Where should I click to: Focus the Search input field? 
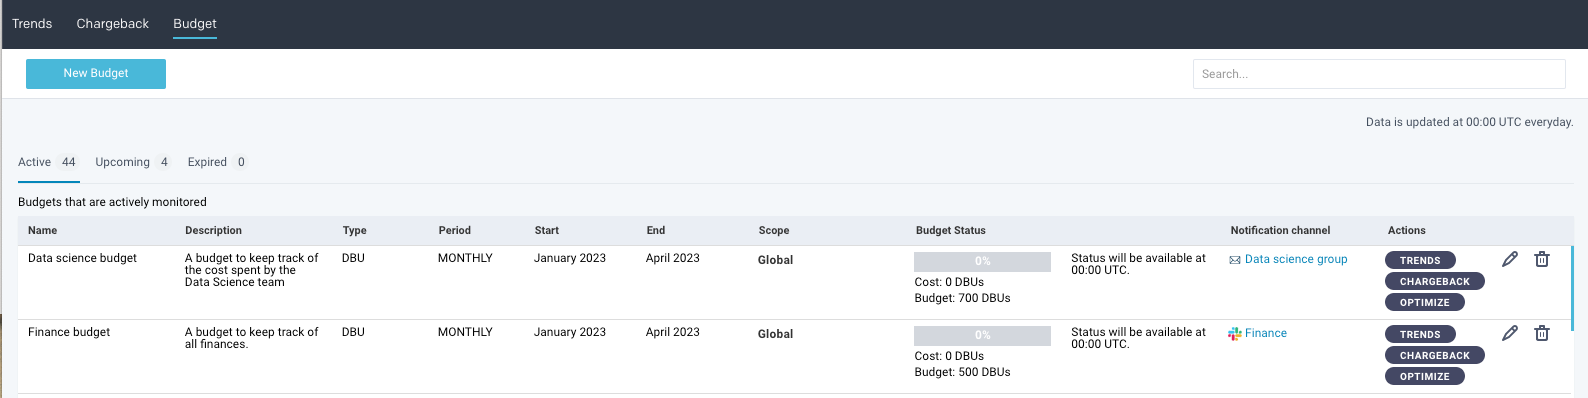tap(1379, 74)
